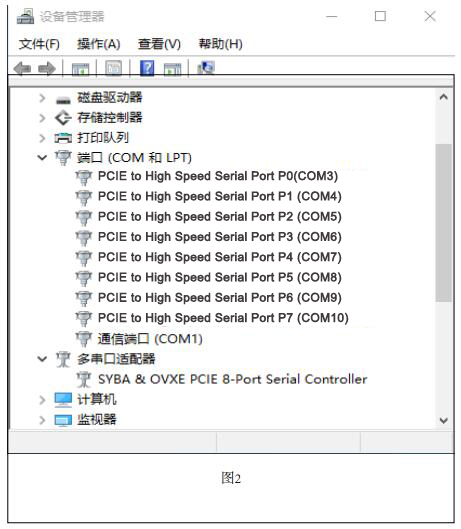Image resolution: width=461 pixels, height=529 pixels.
Task: Click the scan for hardware changes icon
Action: point(206,68)
